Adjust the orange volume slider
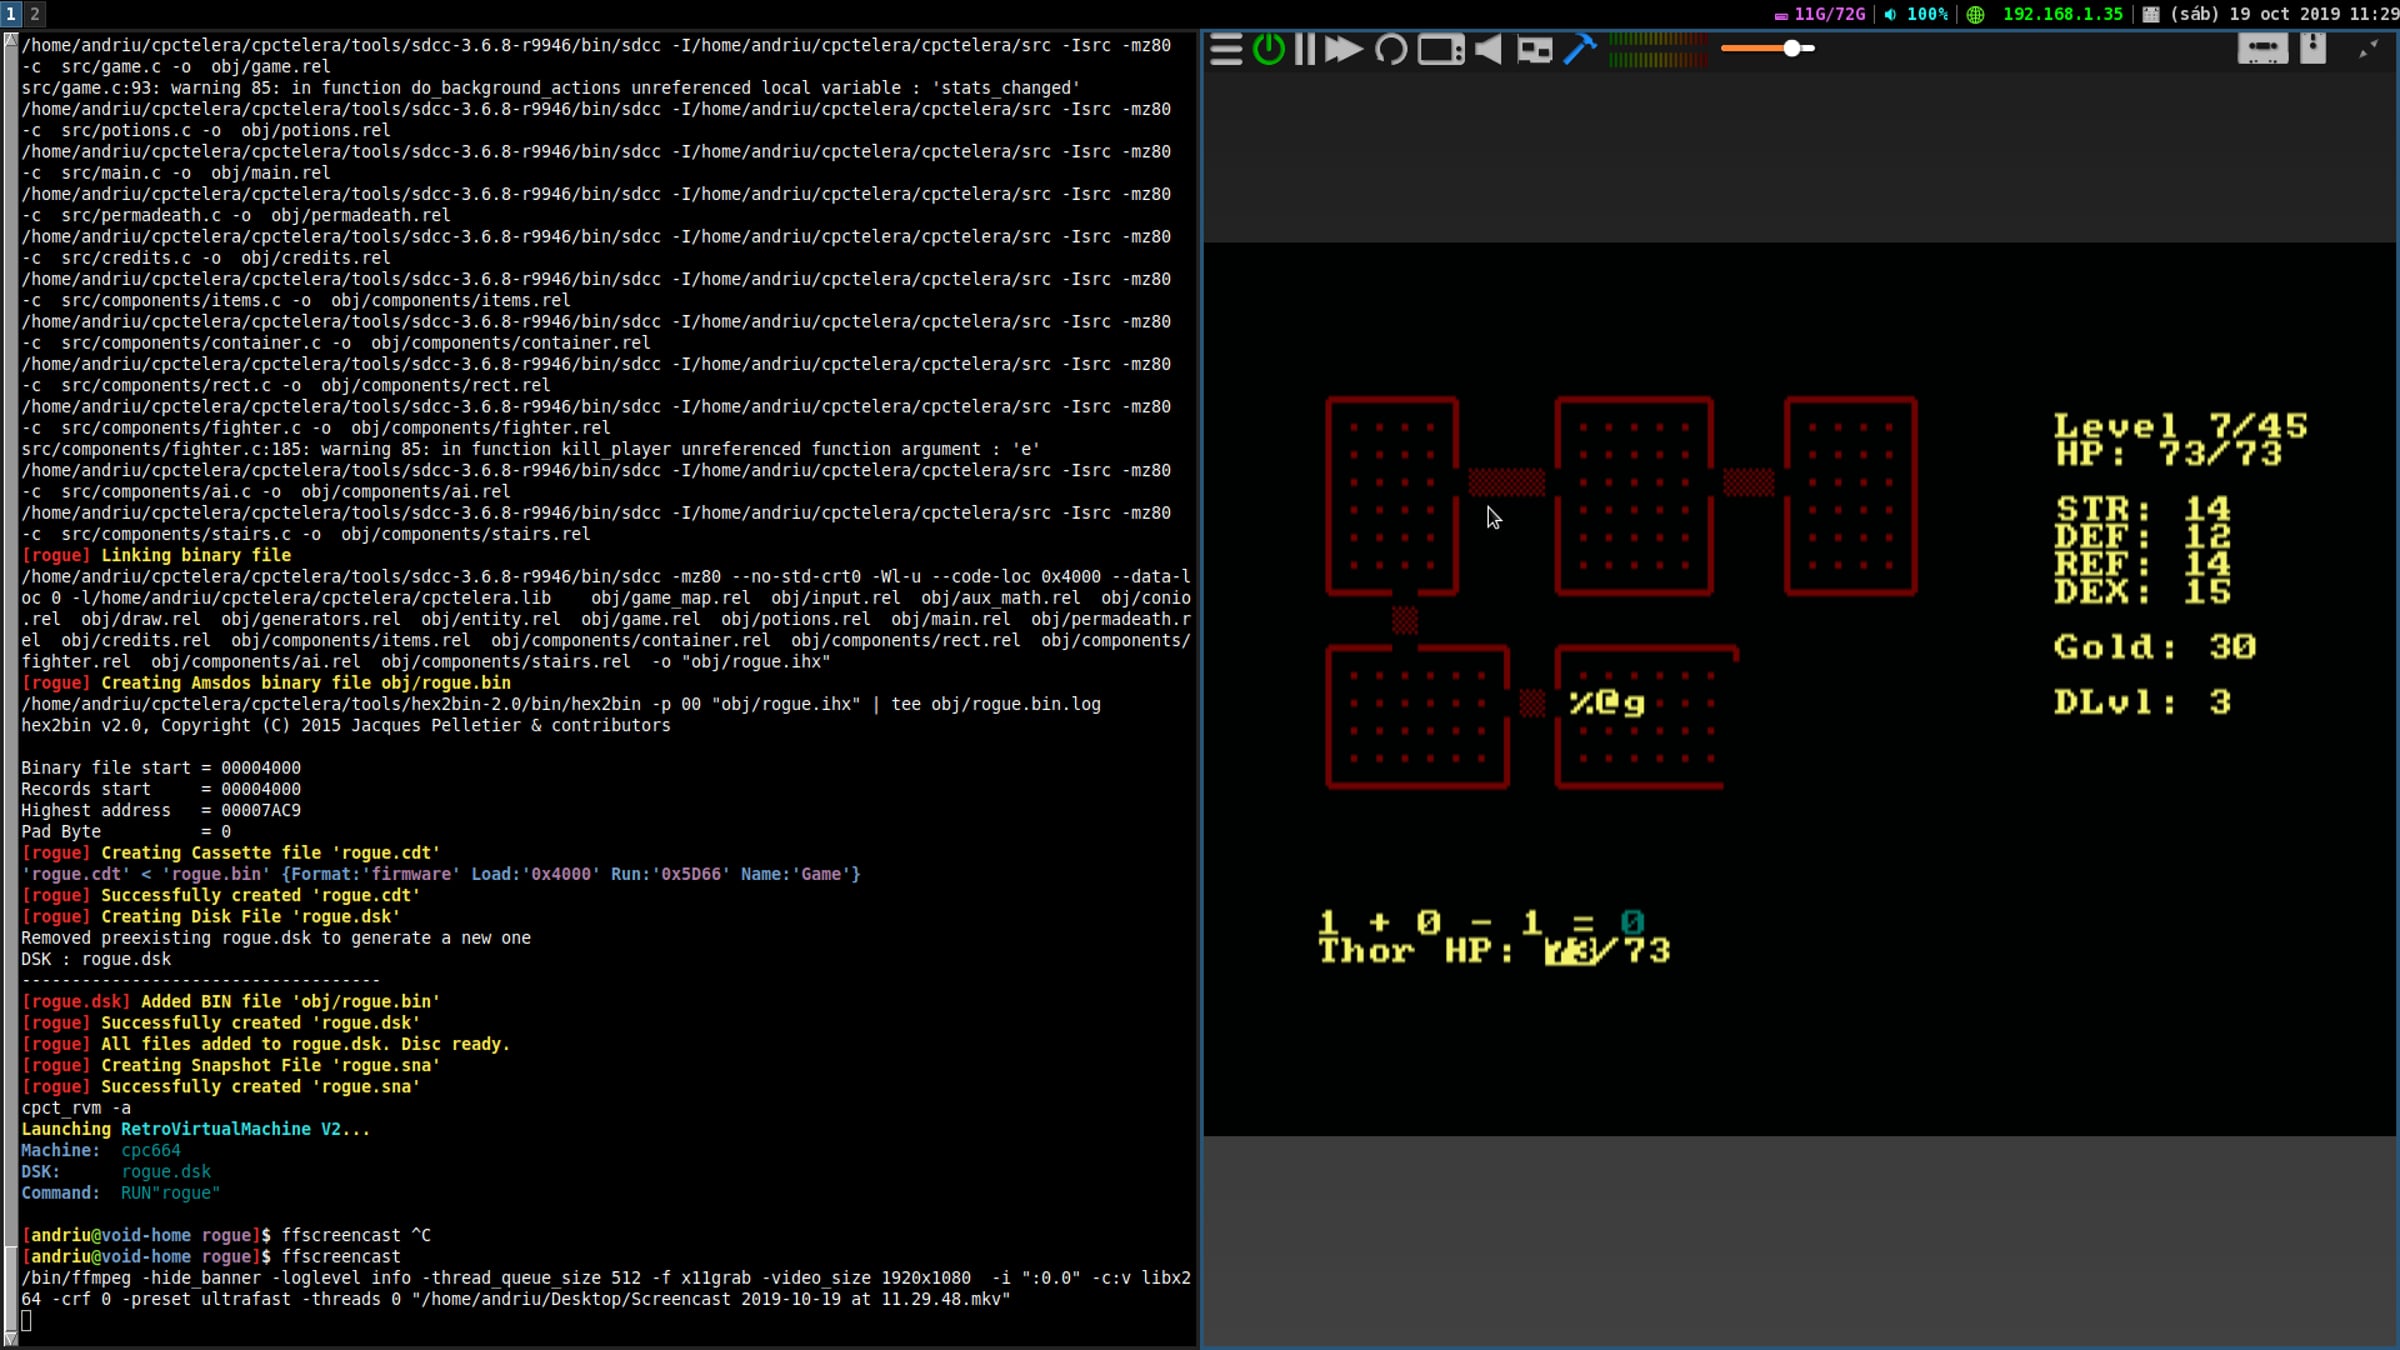This screenshot has height=1350, width=2400. 1791,48
